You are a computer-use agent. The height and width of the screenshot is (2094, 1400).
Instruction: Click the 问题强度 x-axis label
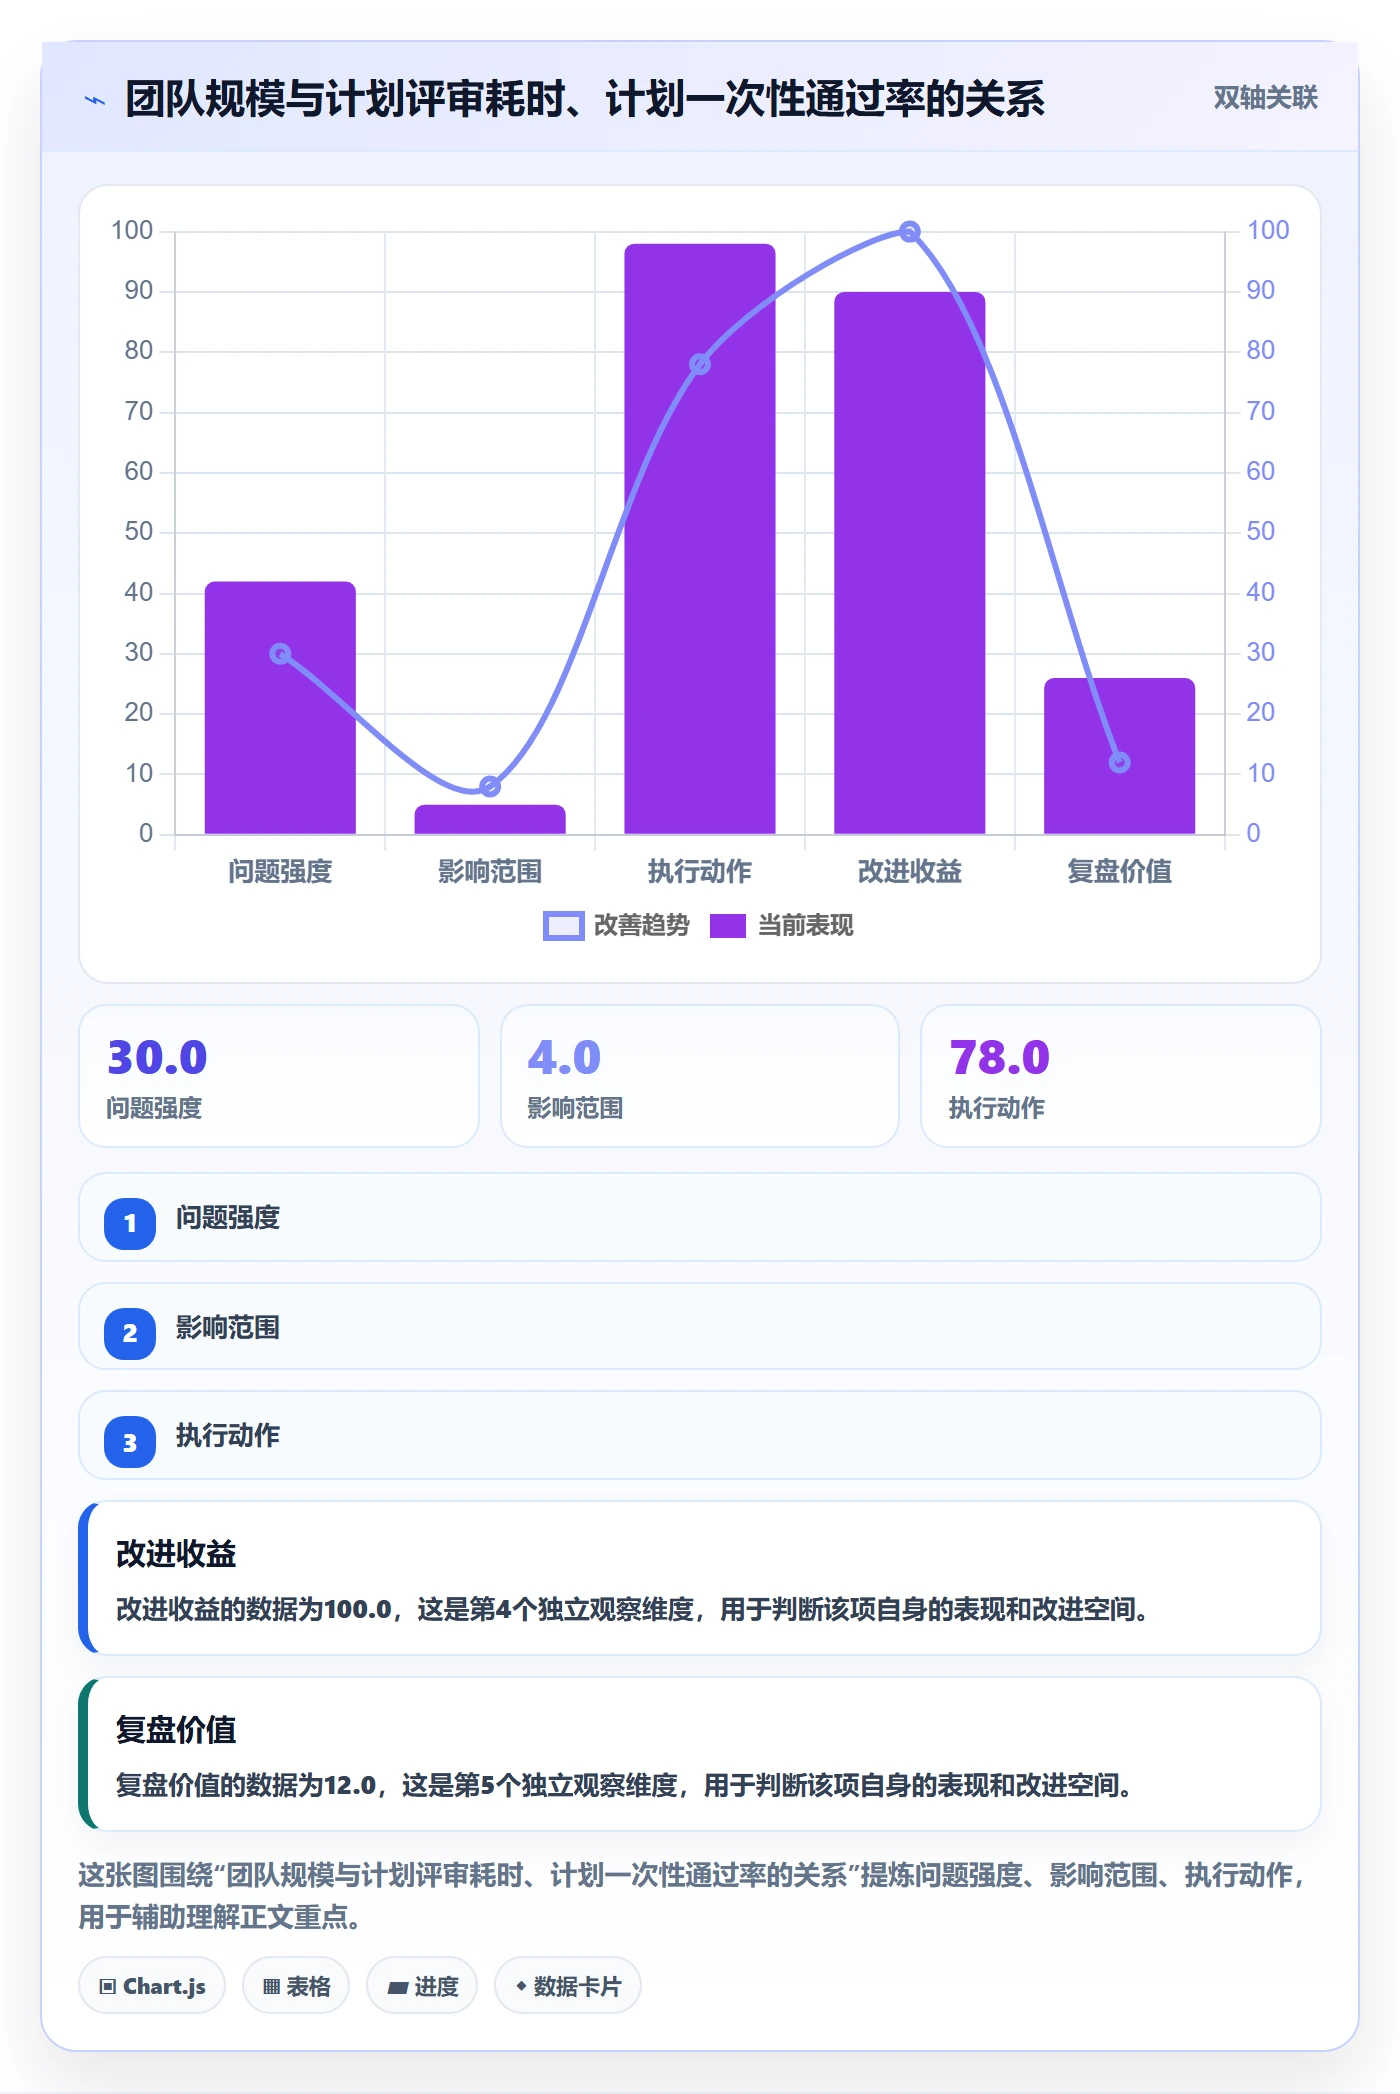coord(280,872)
